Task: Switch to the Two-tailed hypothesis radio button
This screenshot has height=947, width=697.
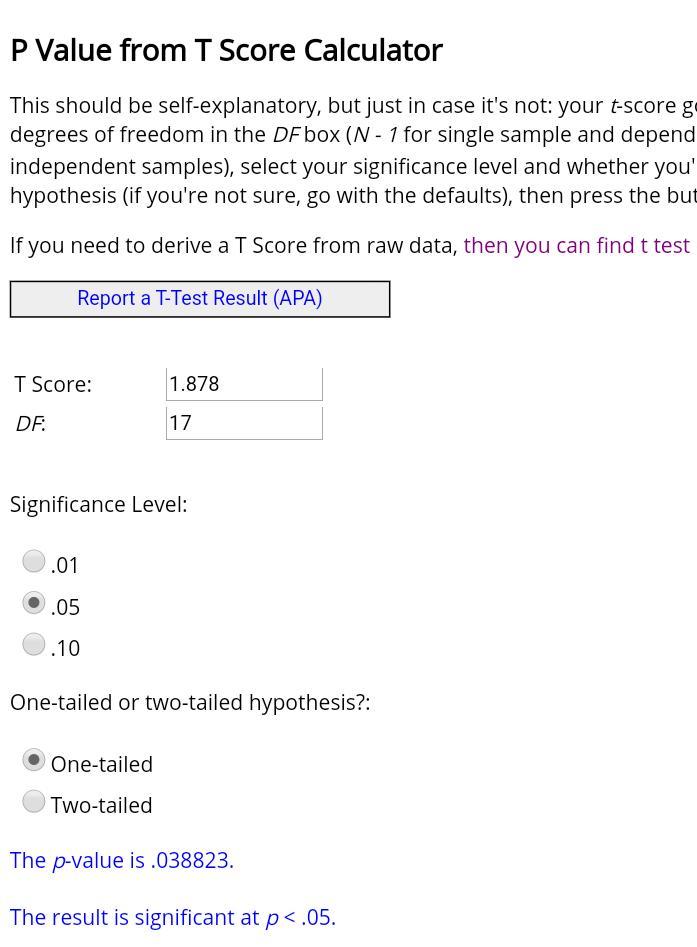Action: coord(34,801)
